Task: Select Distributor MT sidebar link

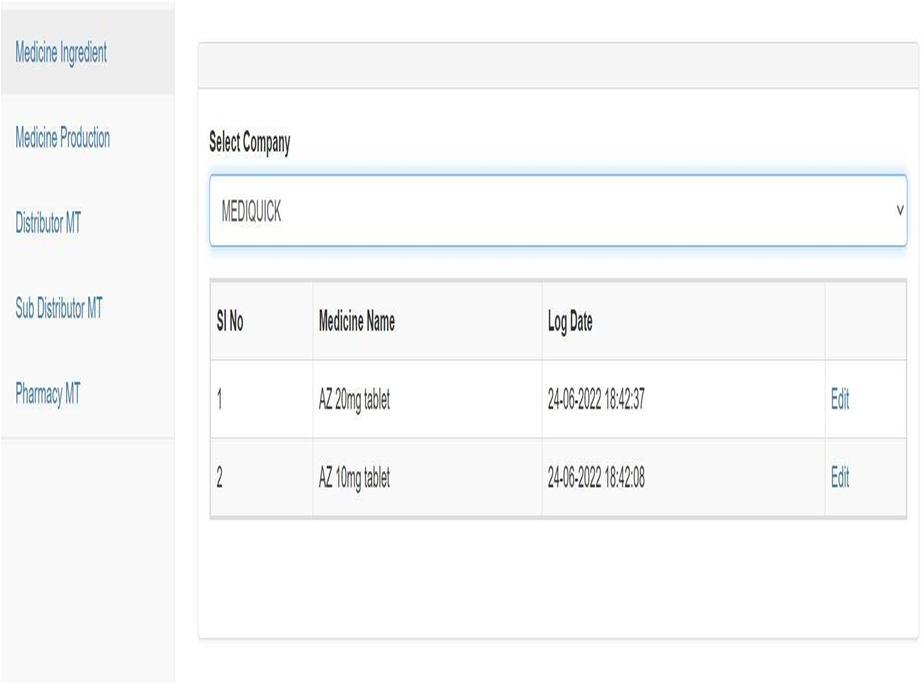Action: click(48, 223)
